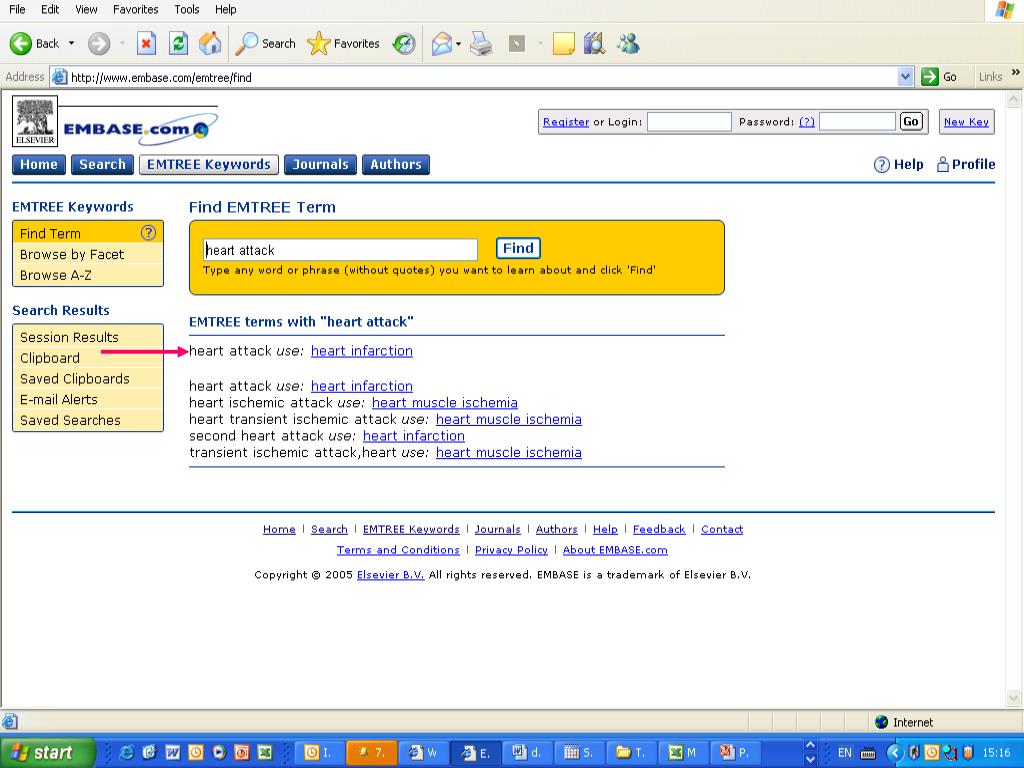This screenshot has height=768, width=1024.
Task: Launch Windows Media Player from Quick Launch
Action: (219, 752)
